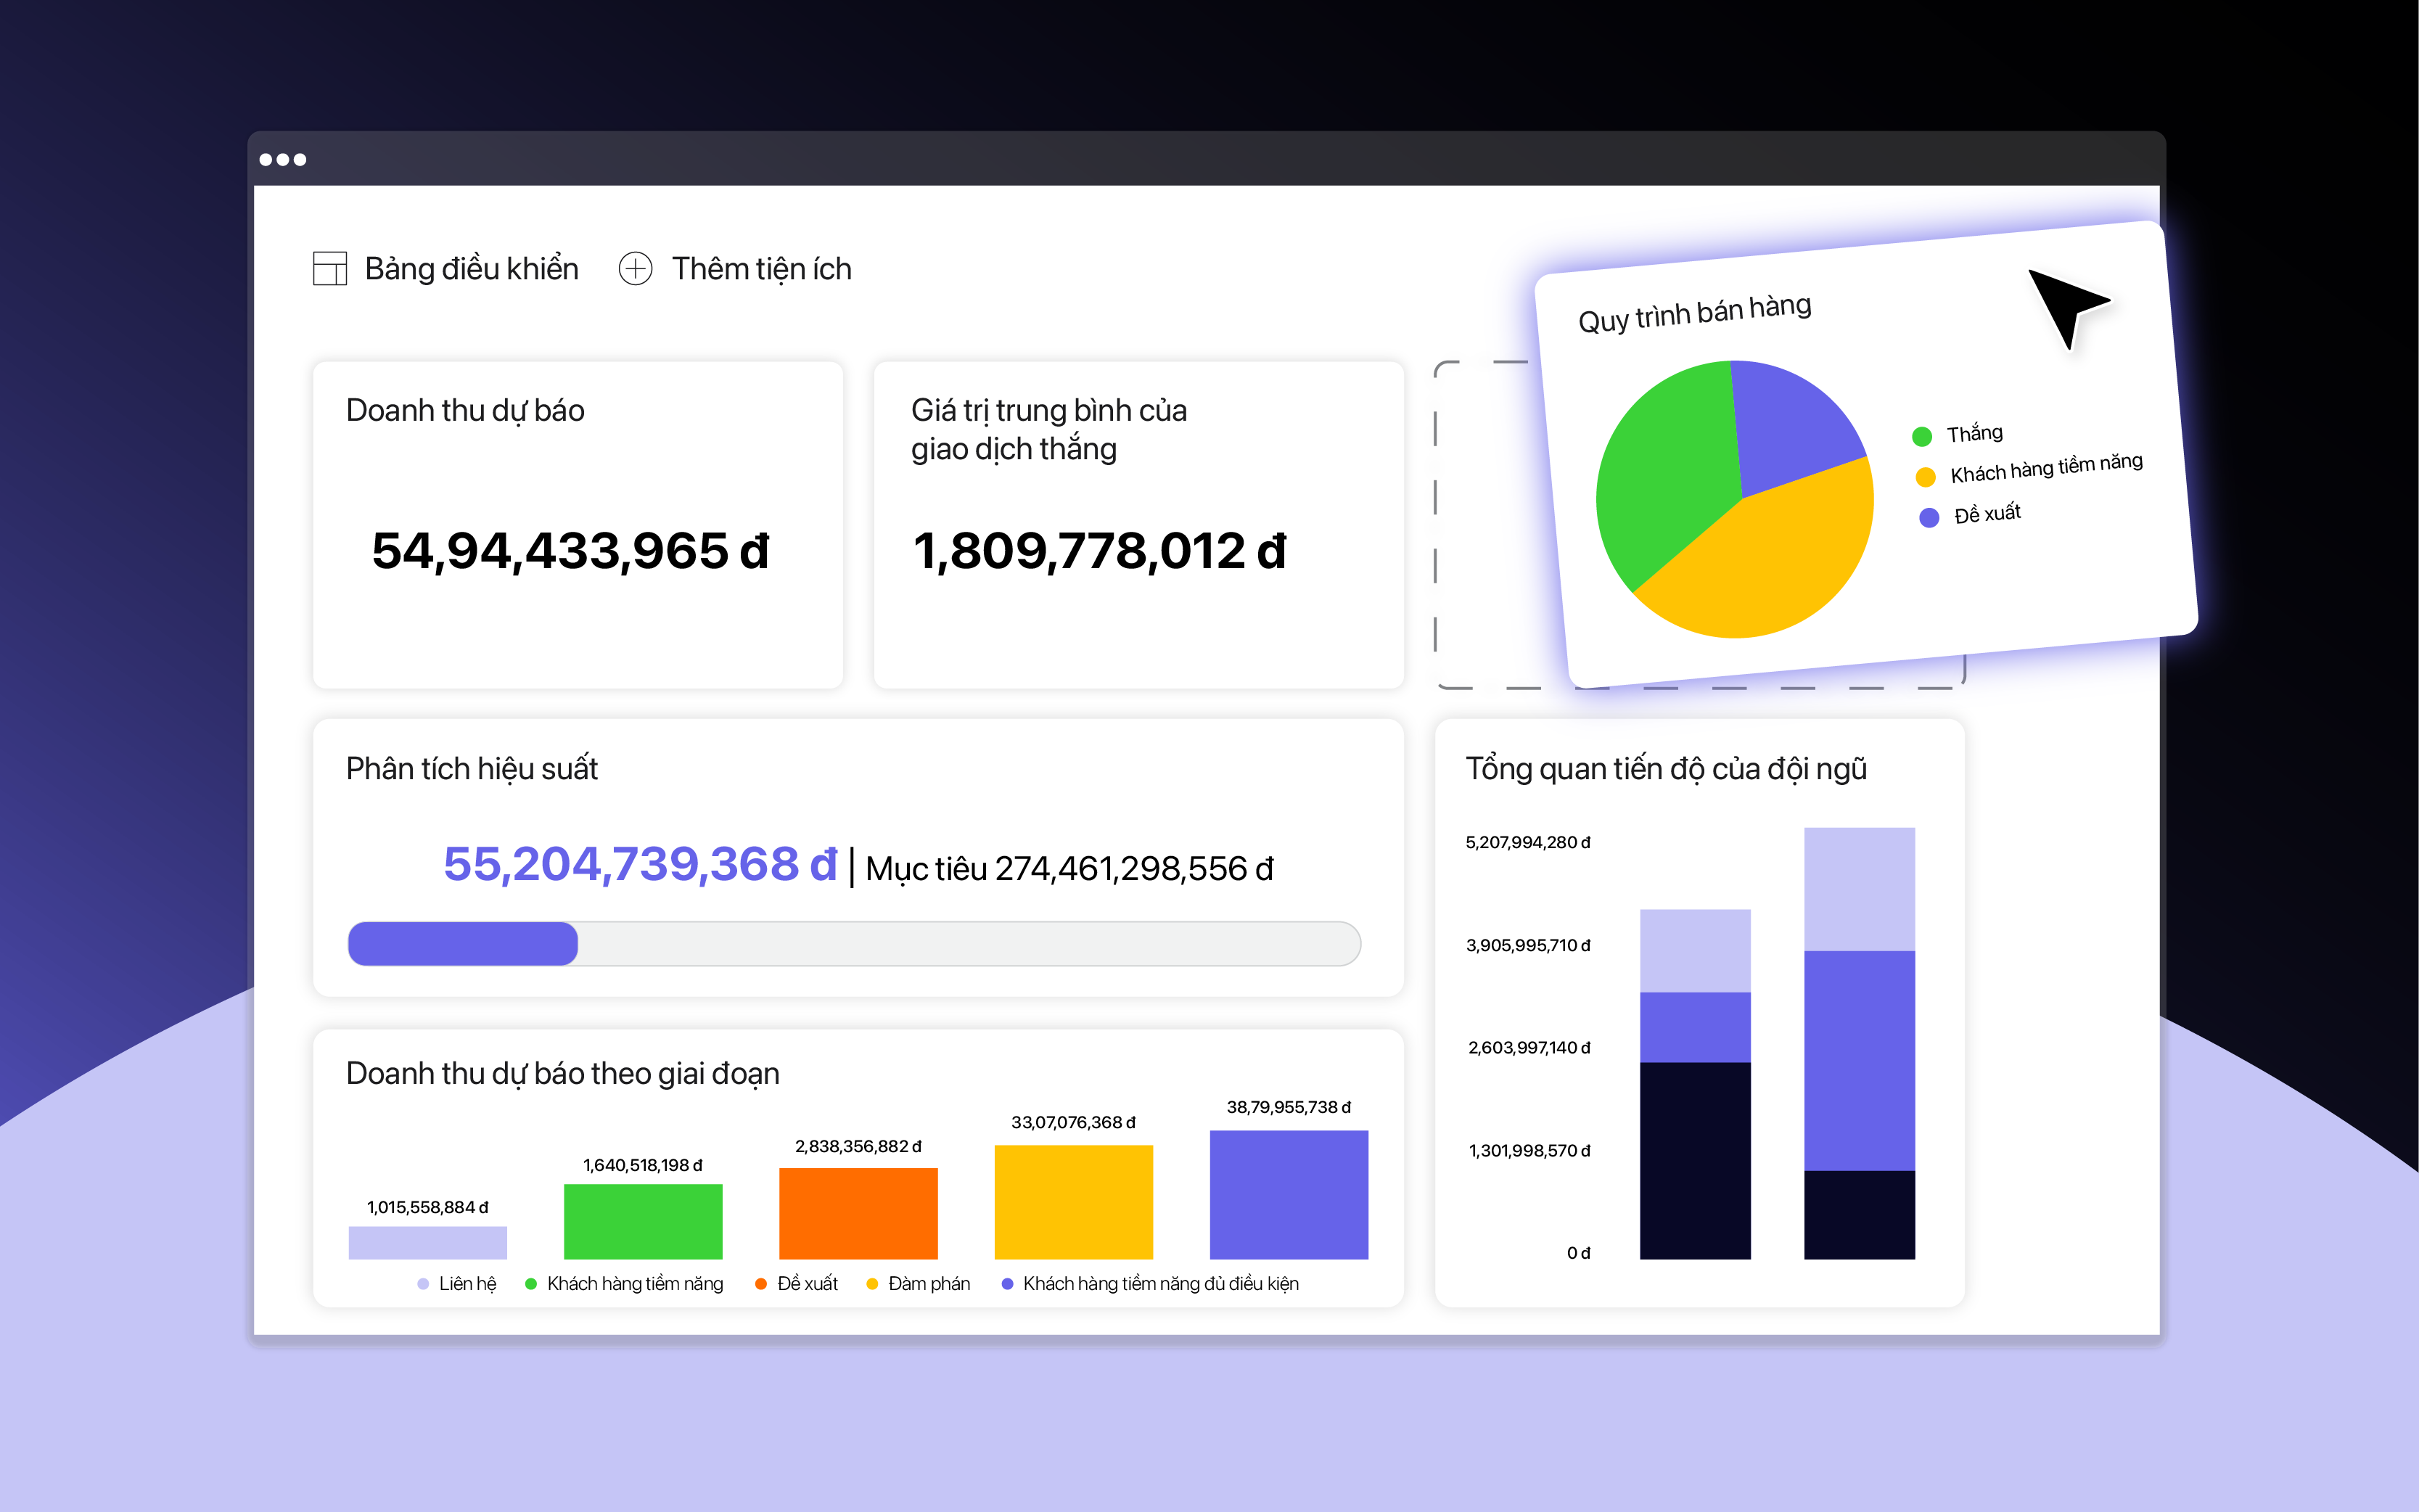Click purple Đề xuất legend dot in pie card
The height and width of the screenshot is (1512, 2419).
[1929, 517]
